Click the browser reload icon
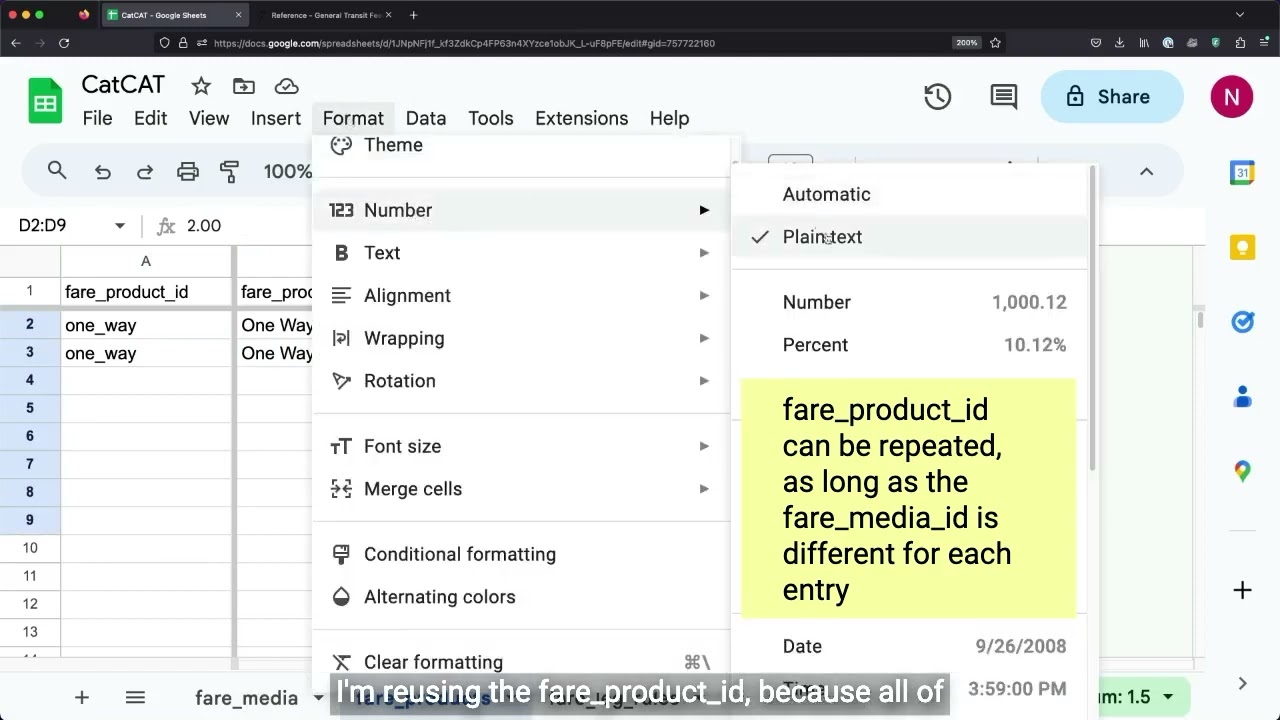Screen dimensions: 1280x720 64,43
